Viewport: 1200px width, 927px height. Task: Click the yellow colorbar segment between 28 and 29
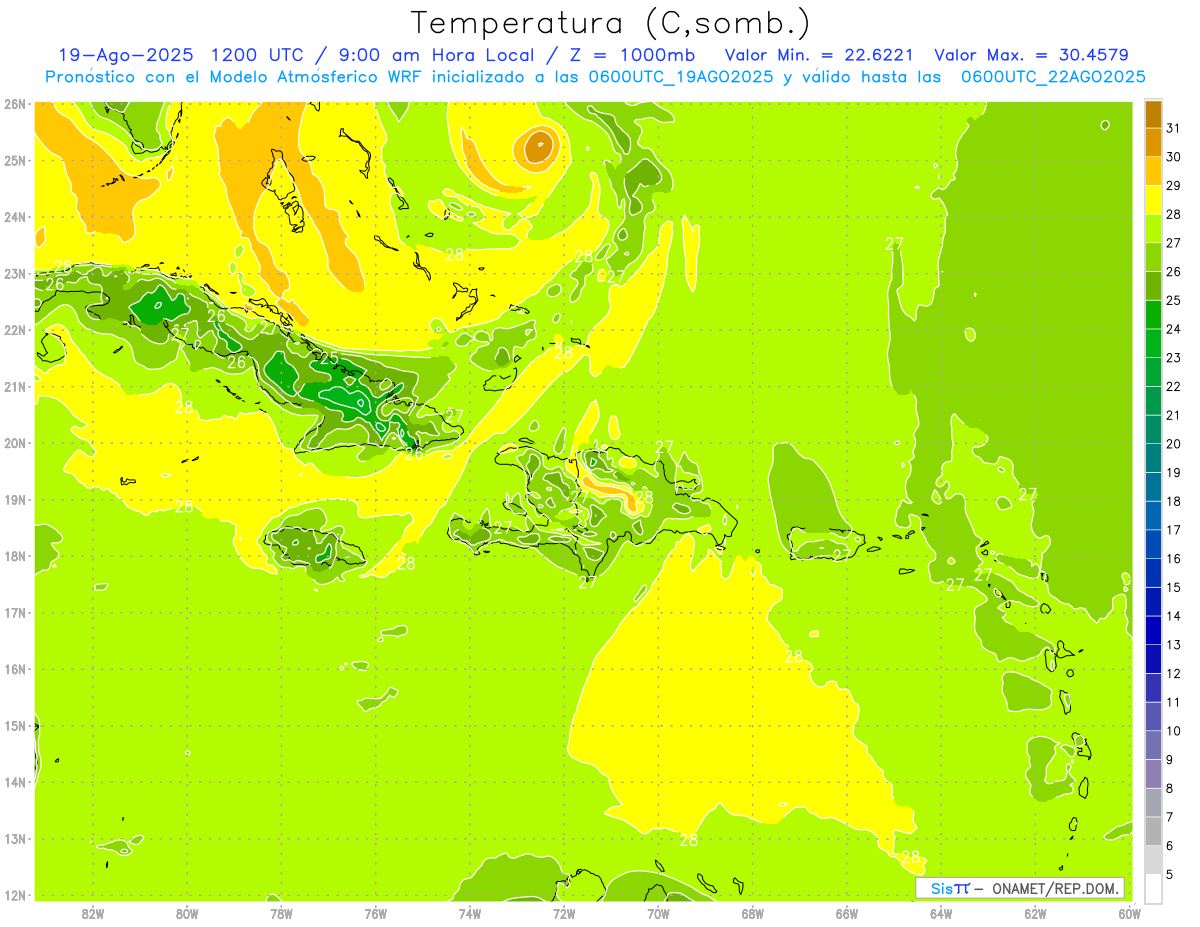[x=1153, y=200]
